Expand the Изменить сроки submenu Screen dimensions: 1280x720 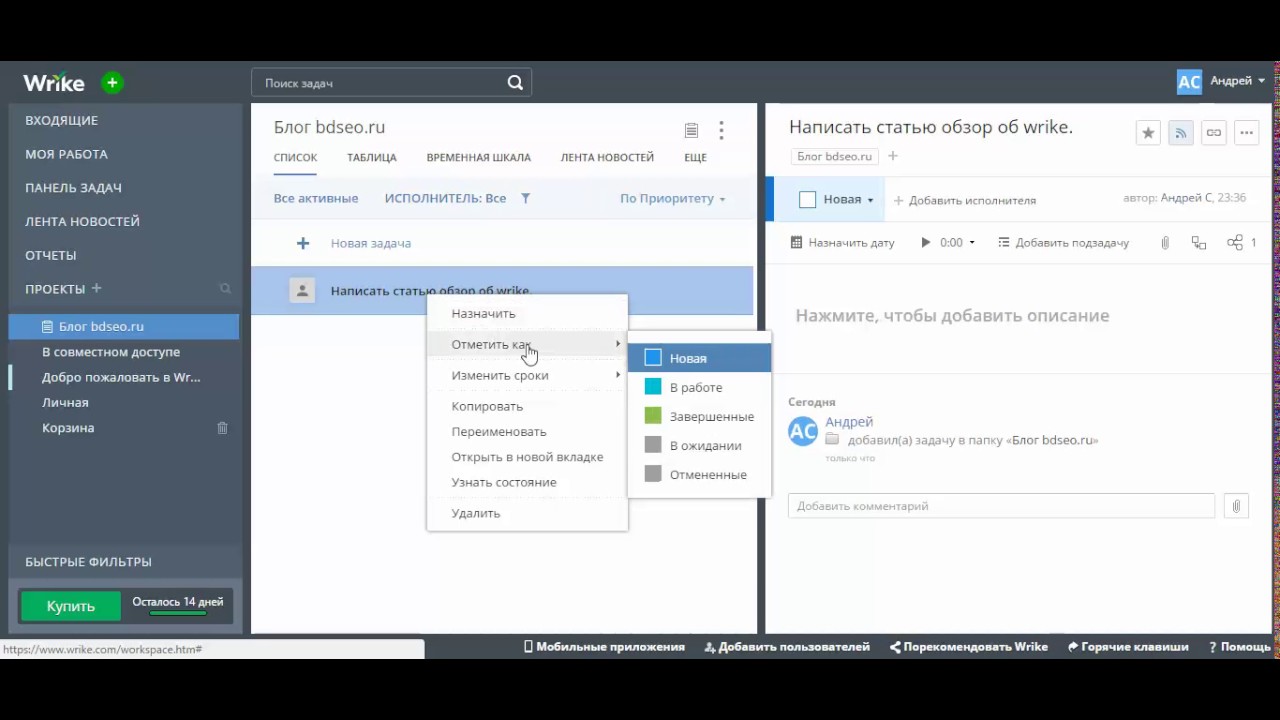point(527,375)
